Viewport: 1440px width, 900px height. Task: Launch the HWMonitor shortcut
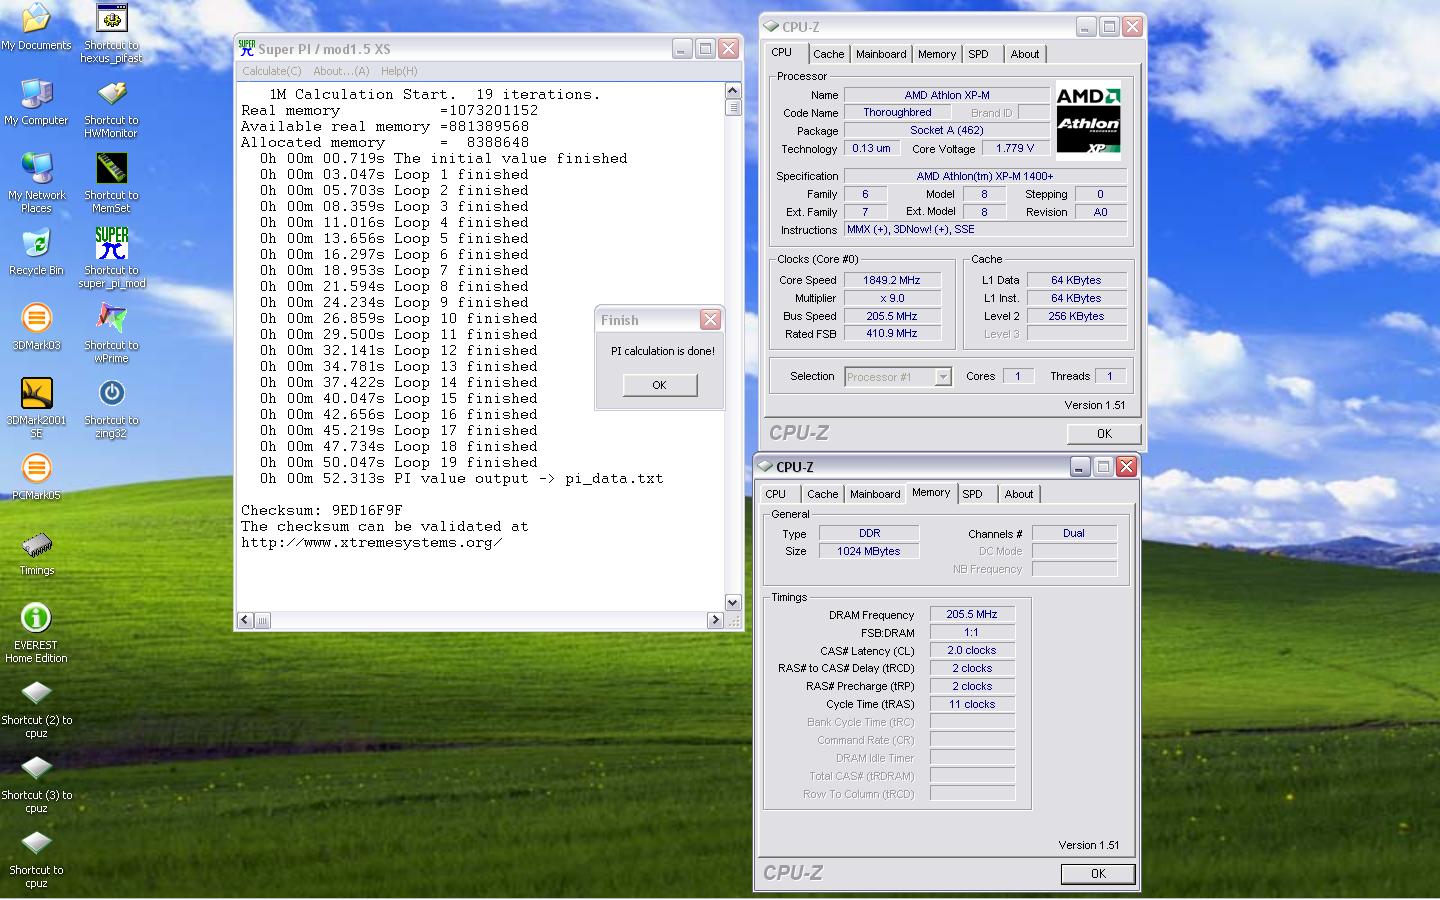[x=112, y=94]
